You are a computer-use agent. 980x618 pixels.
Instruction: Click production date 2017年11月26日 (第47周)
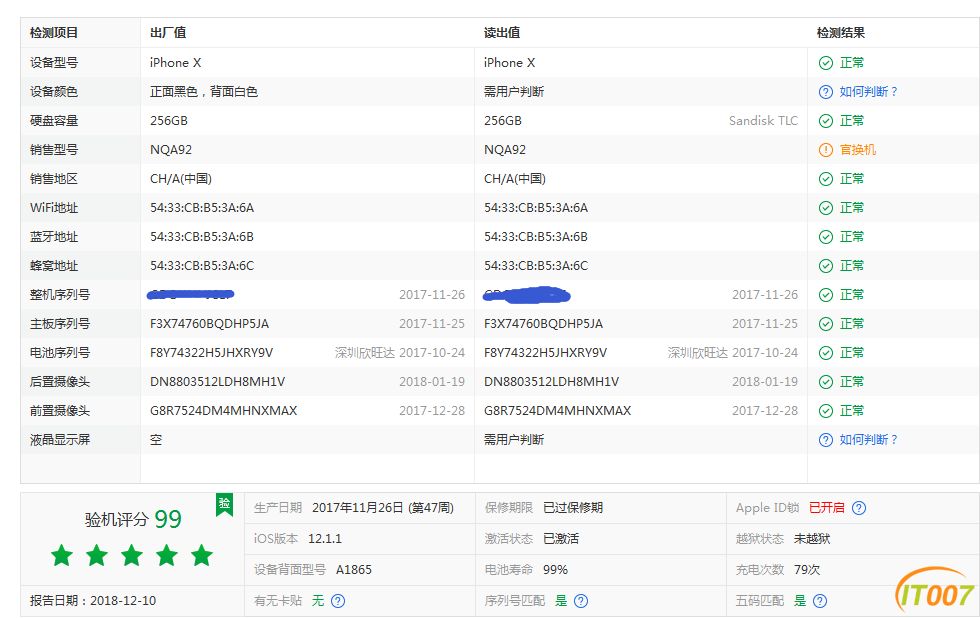(x=383, y=508)
